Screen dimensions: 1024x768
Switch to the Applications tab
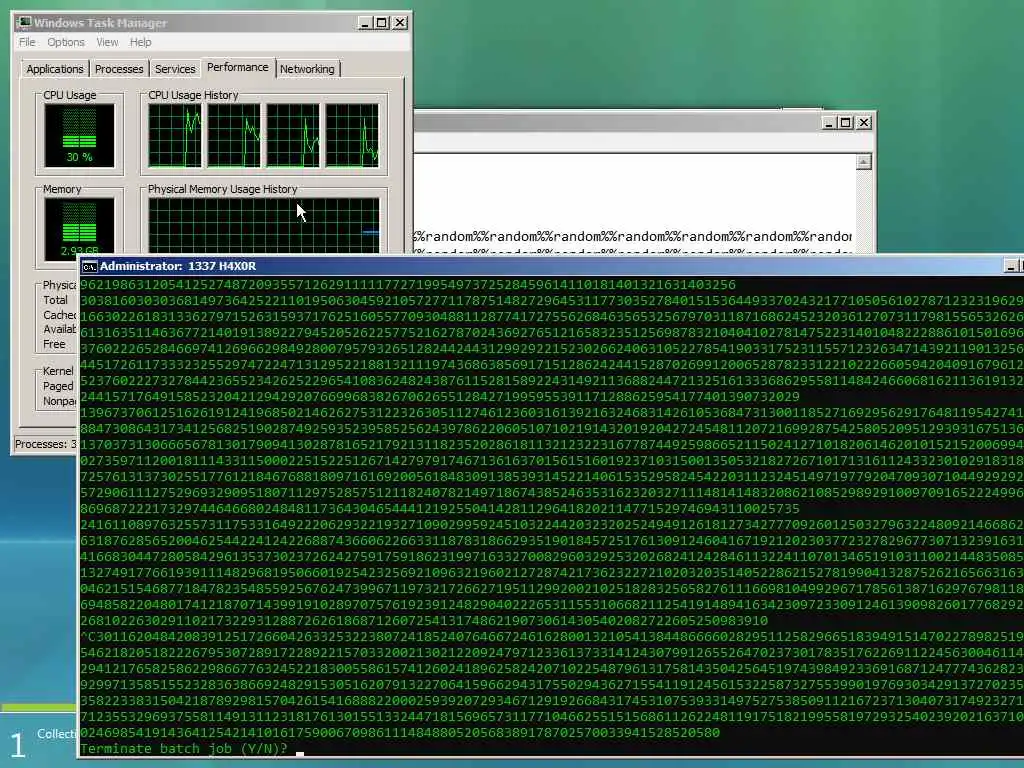point(55,69)
